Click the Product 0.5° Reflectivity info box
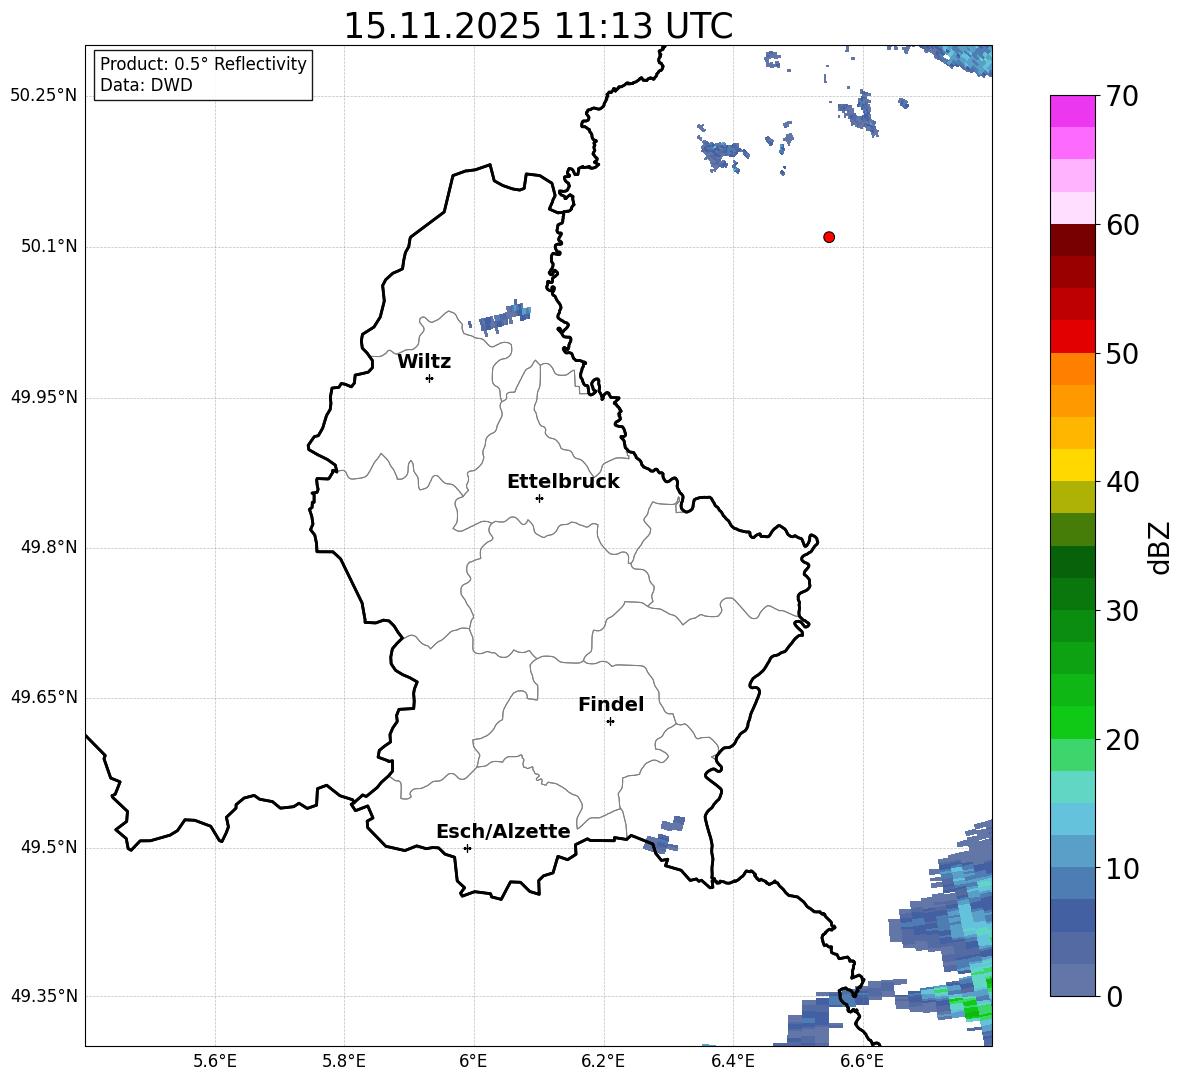The image size is (1184, 1081). [203, 75]
